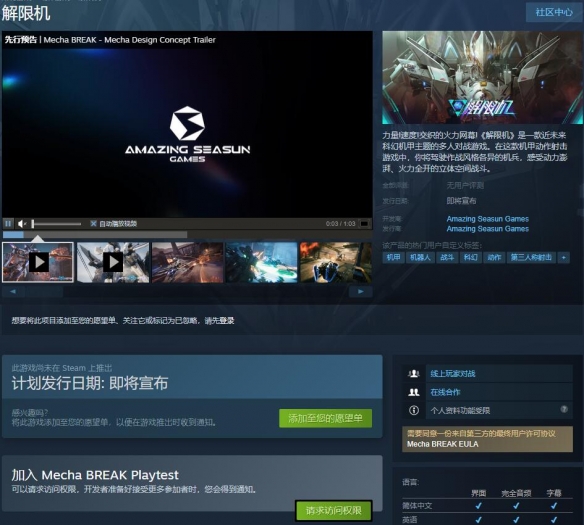This screenshot has height=525, width=584.
Task: Select the 第三人称射击 tag
Action: point(531,257)
